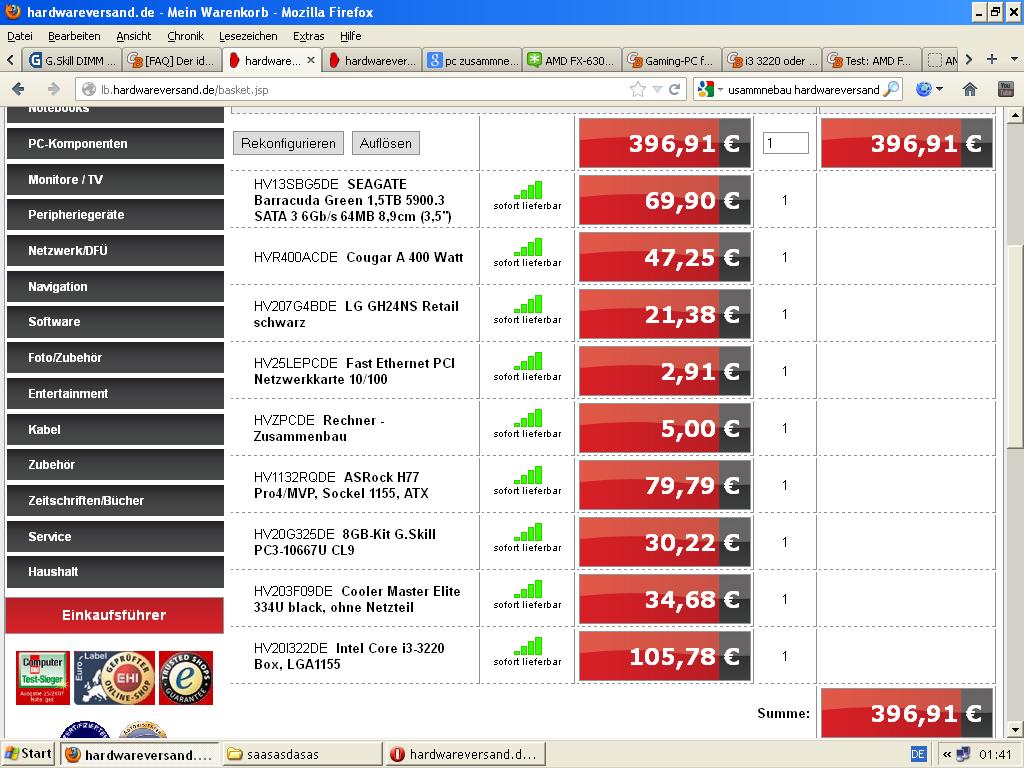The height and width of the screenshot is (768, 1024).
Task: Click Computer Bild Test-Sieger badge
Action: pyautogui.click(x=42, y=677)
